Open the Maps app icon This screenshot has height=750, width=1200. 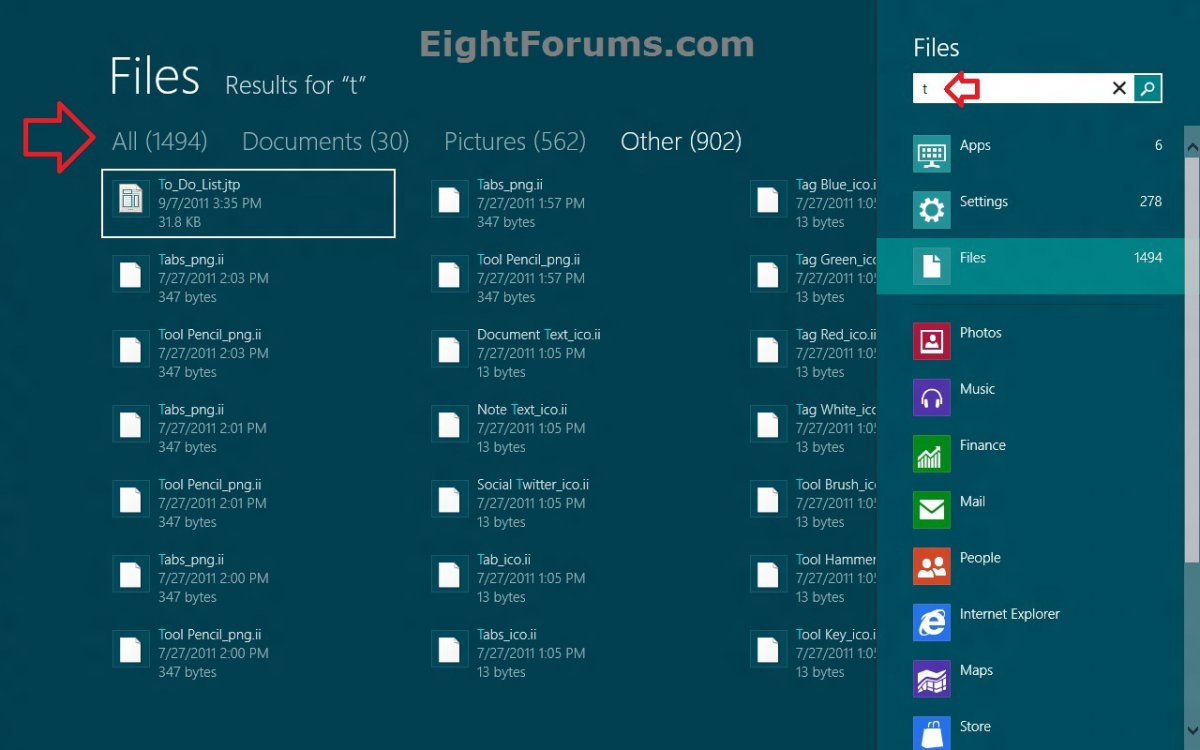[x=931, y=679]
